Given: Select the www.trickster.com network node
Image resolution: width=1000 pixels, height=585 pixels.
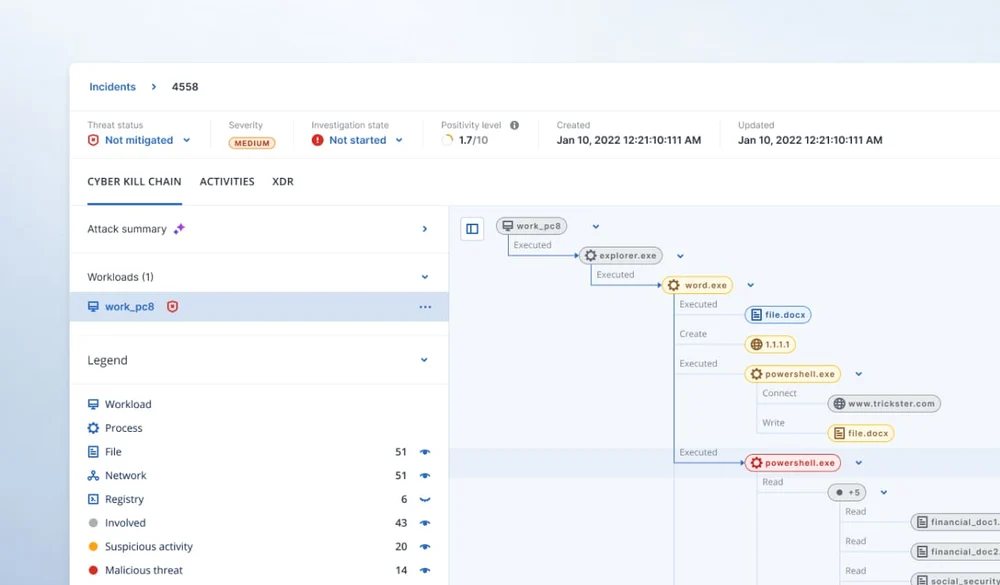Looking at the screenshot, I should [884, 403].
